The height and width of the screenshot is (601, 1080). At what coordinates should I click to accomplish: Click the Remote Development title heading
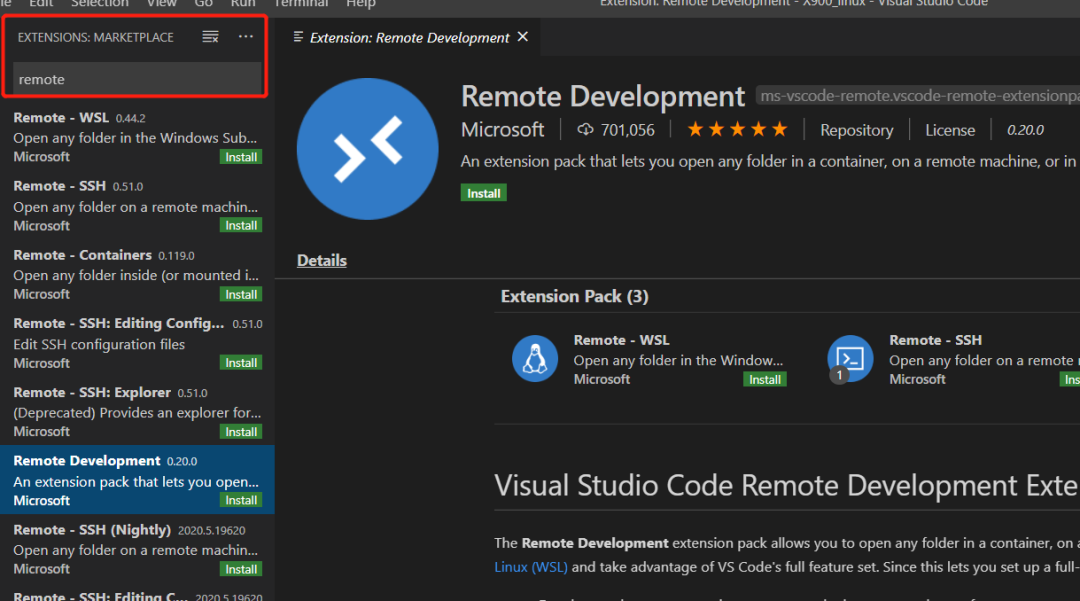(603, 96)
